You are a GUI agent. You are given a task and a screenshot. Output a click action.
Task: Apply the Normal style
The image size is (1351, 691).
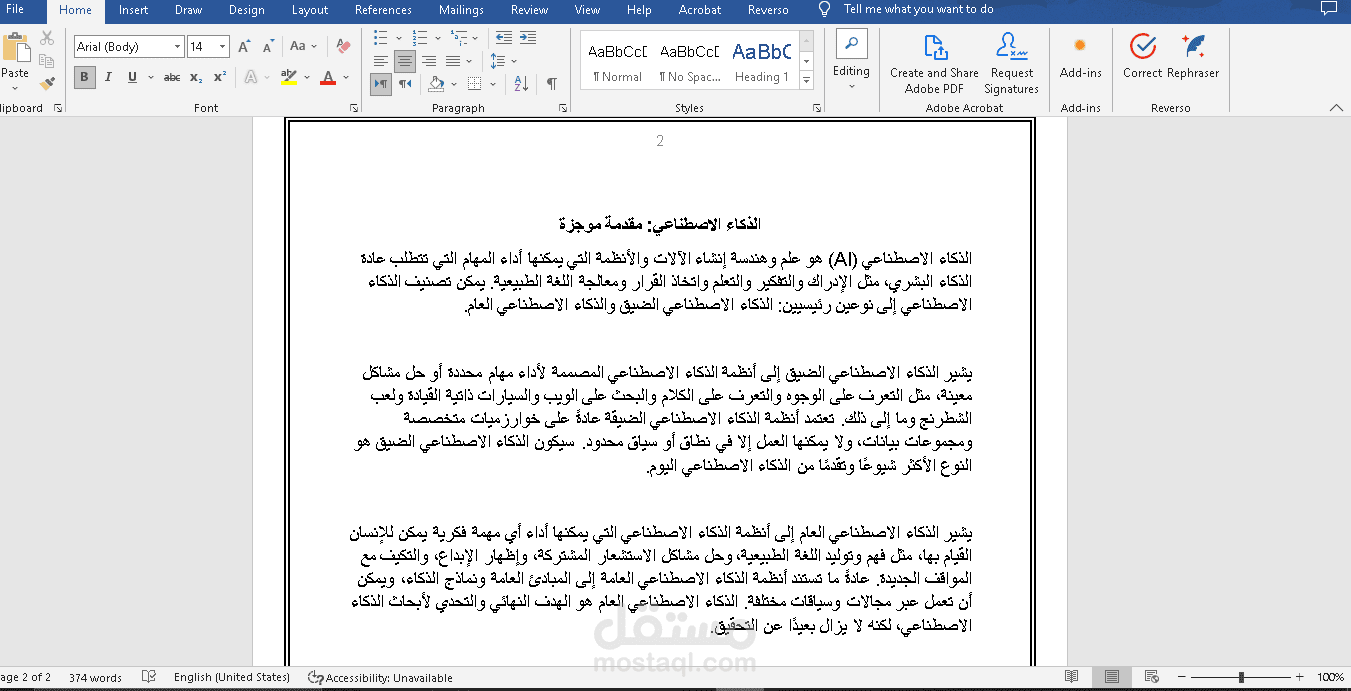[x=617, y=62]
